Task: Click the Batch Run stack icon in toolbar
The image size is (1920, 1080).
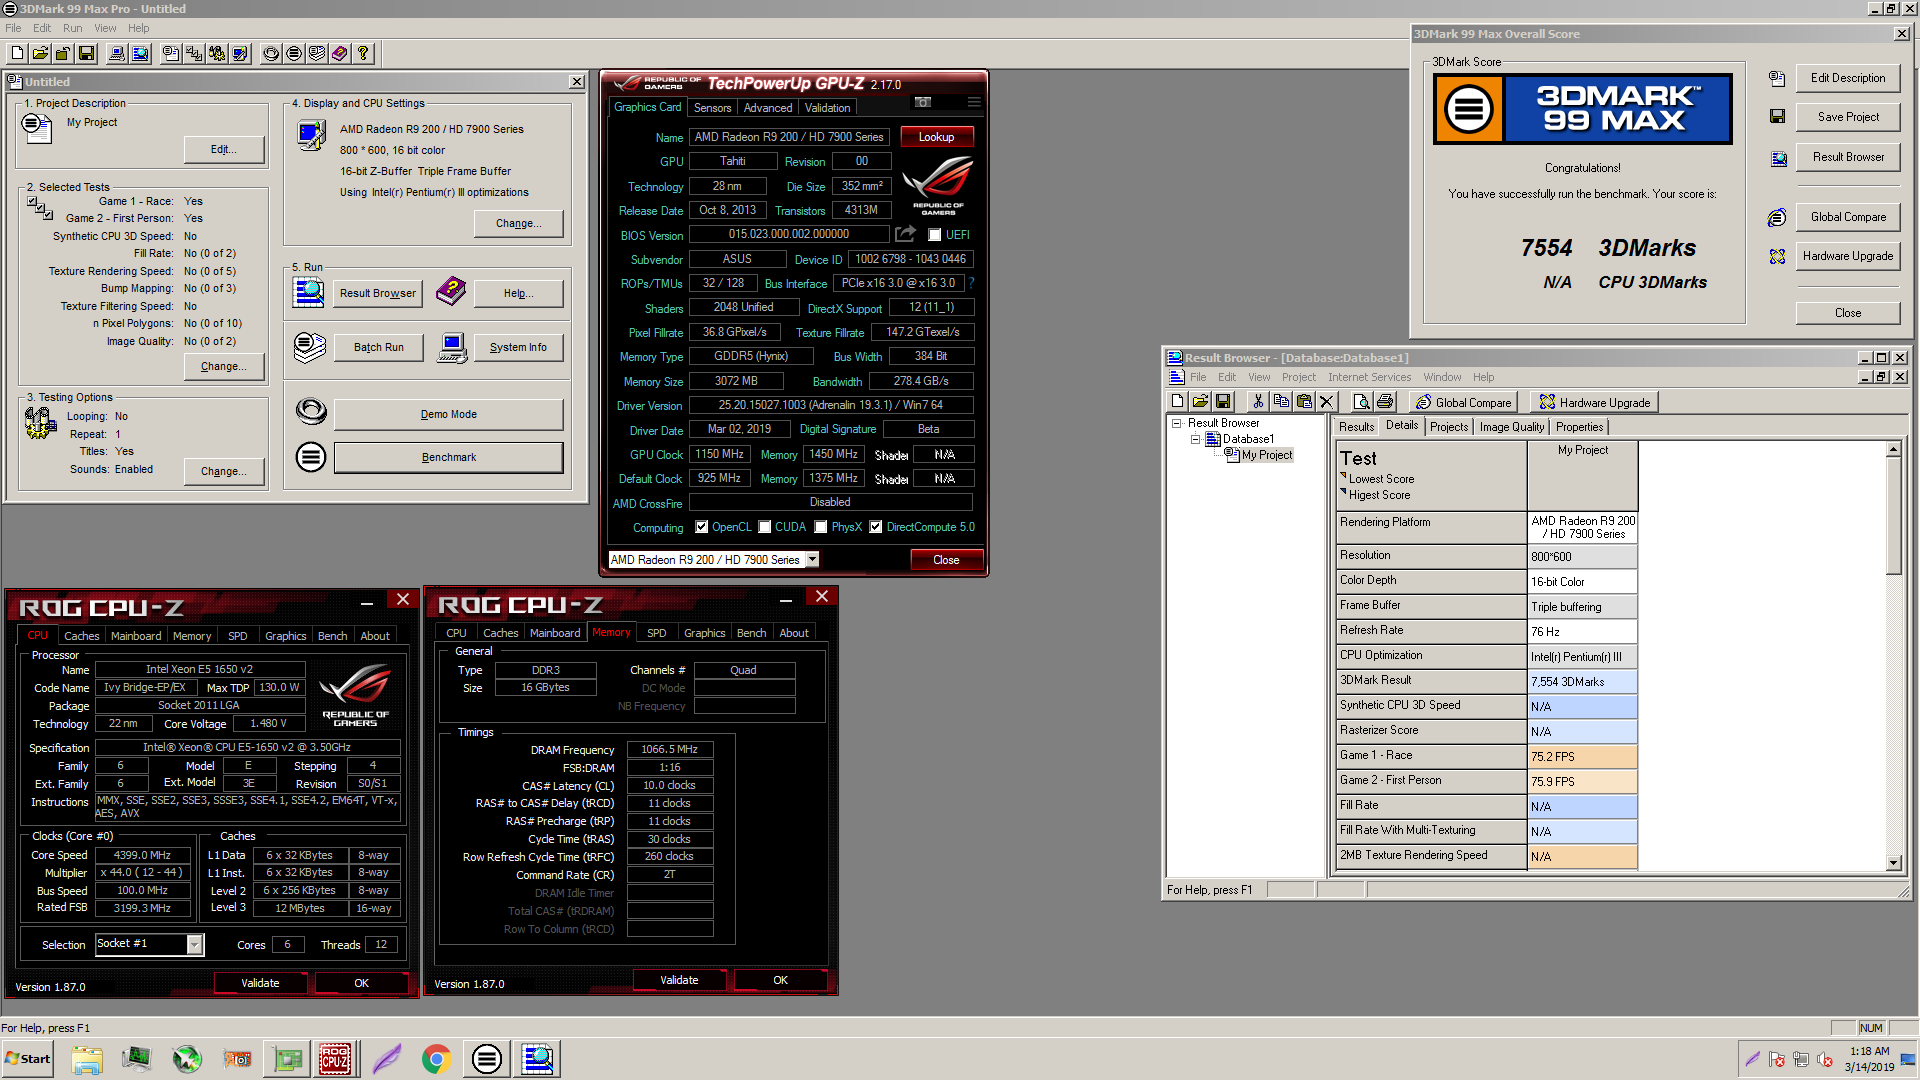Action: coord(317,54)
